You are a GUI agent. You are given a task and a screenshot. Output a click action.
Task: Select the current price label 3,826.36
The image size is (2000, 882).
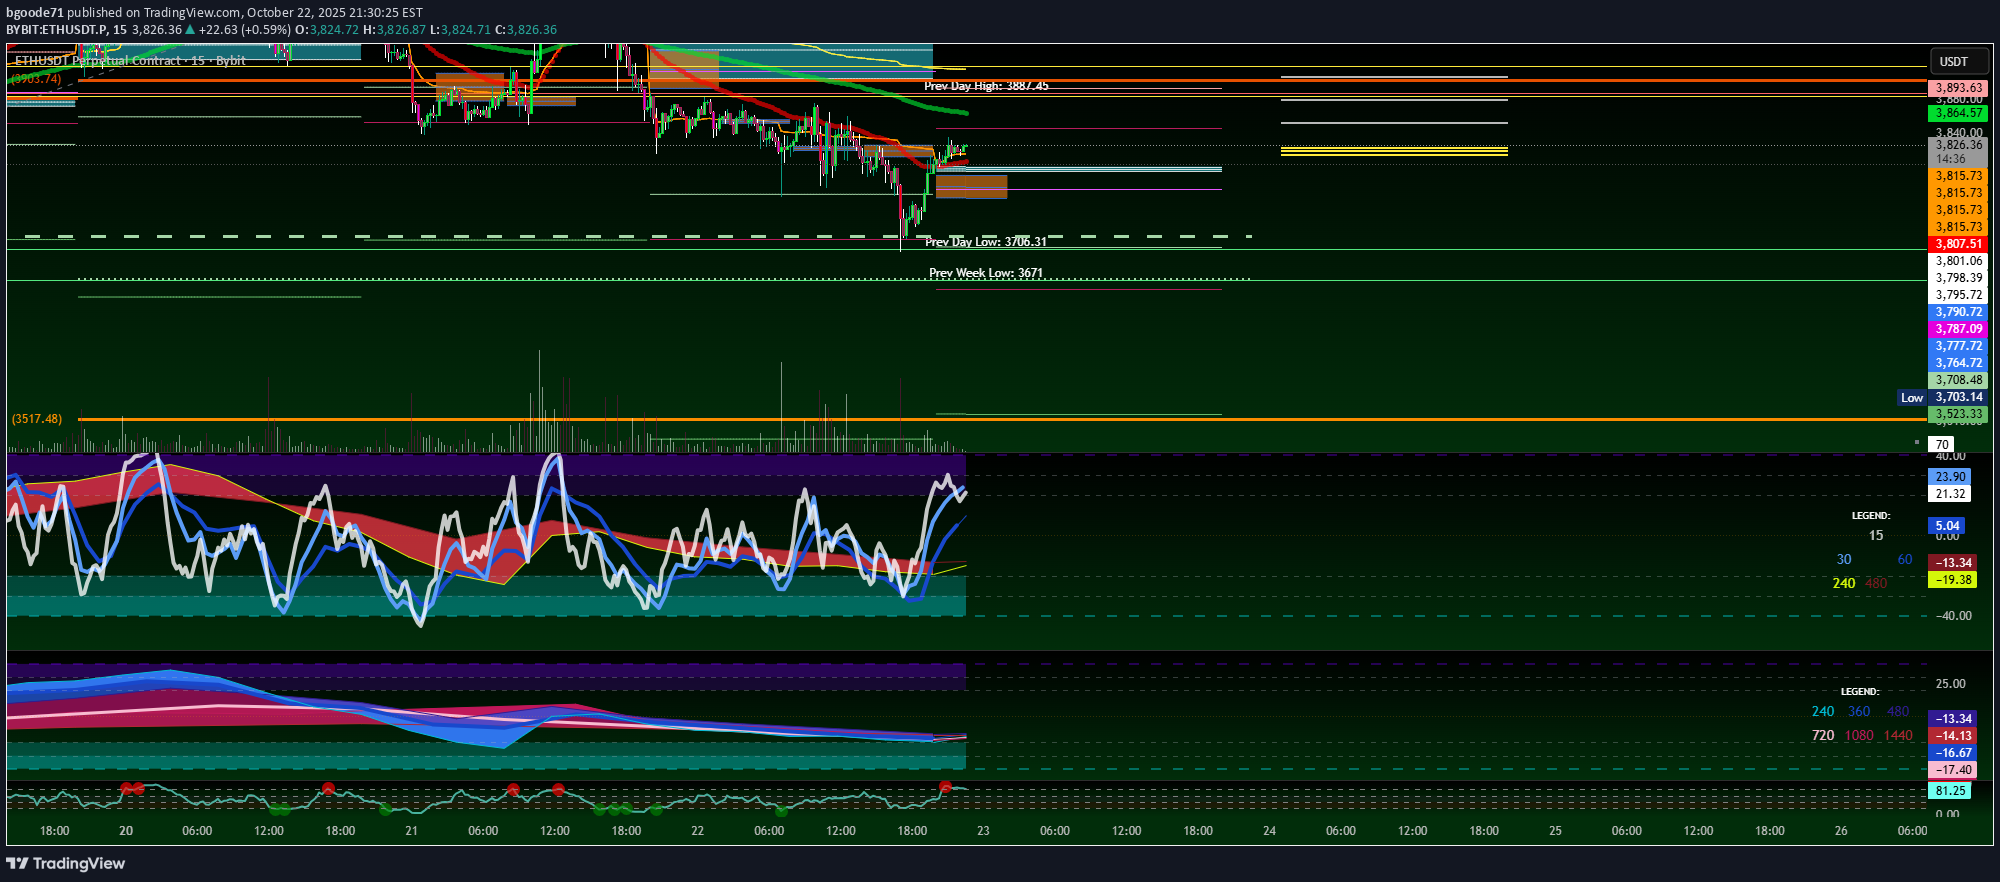tap(1957, 146)
